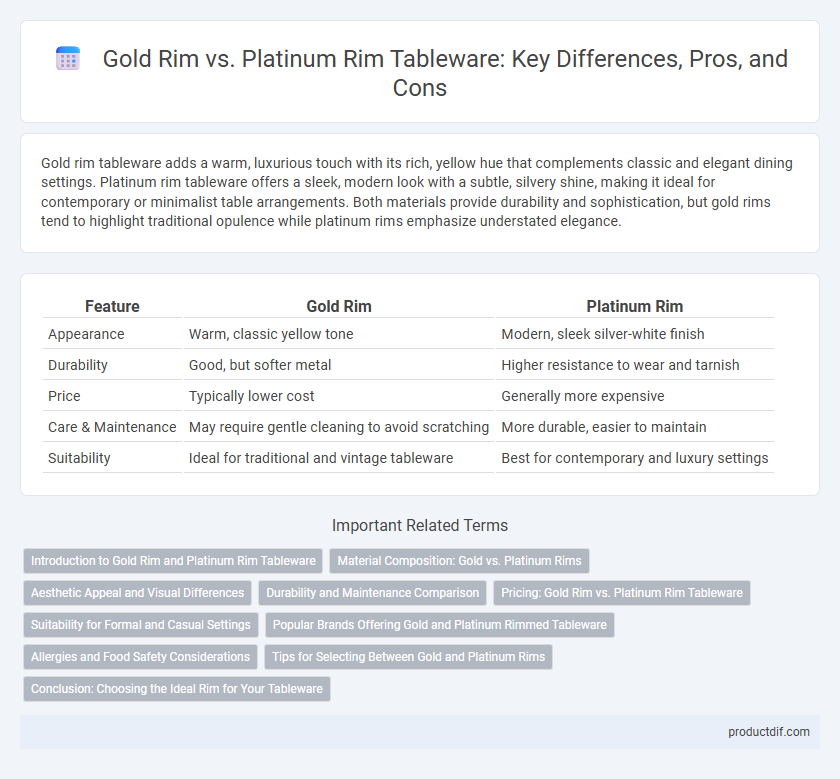The height and width of the screenshot is (779, 840).
Task: Click the intro paragraph about gold rim tableware
Action: (417, 192)
